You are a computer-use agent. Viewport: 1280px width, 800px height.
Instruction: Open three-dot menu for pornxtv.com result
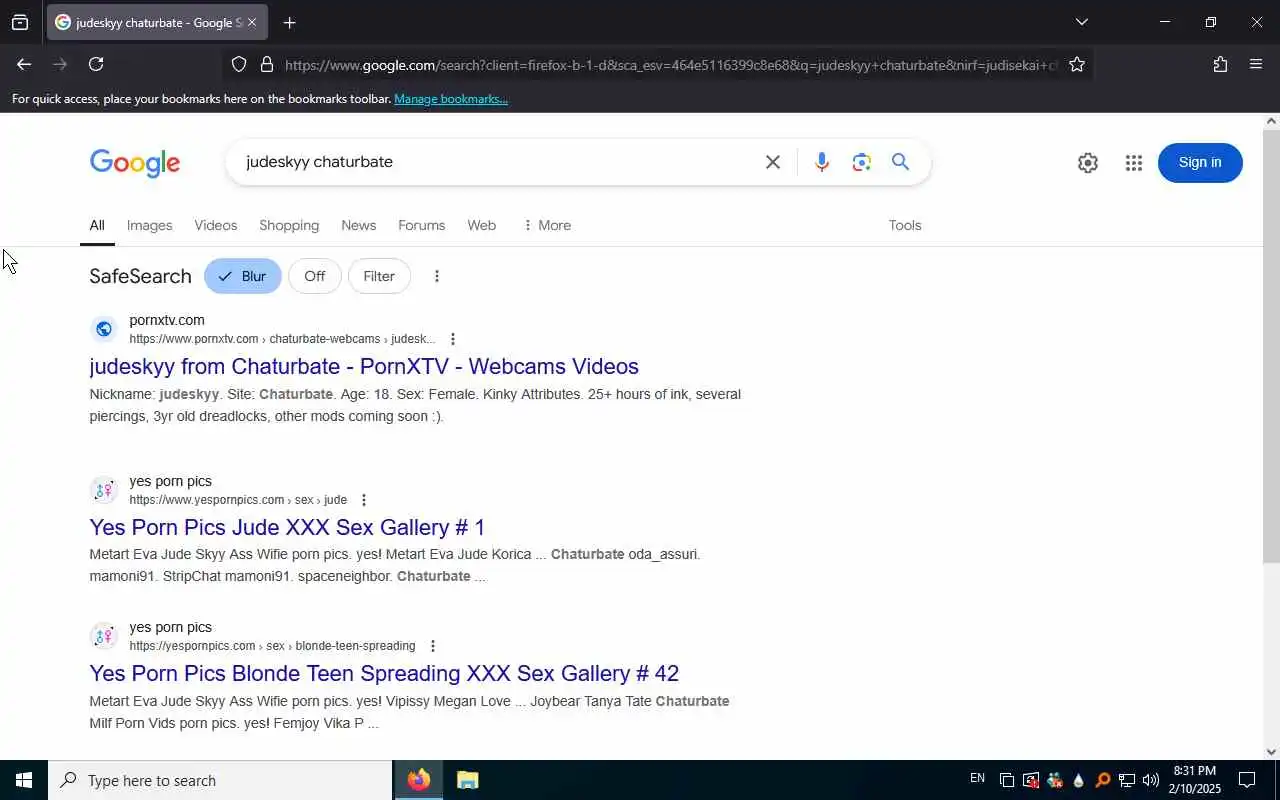point(453,339)
